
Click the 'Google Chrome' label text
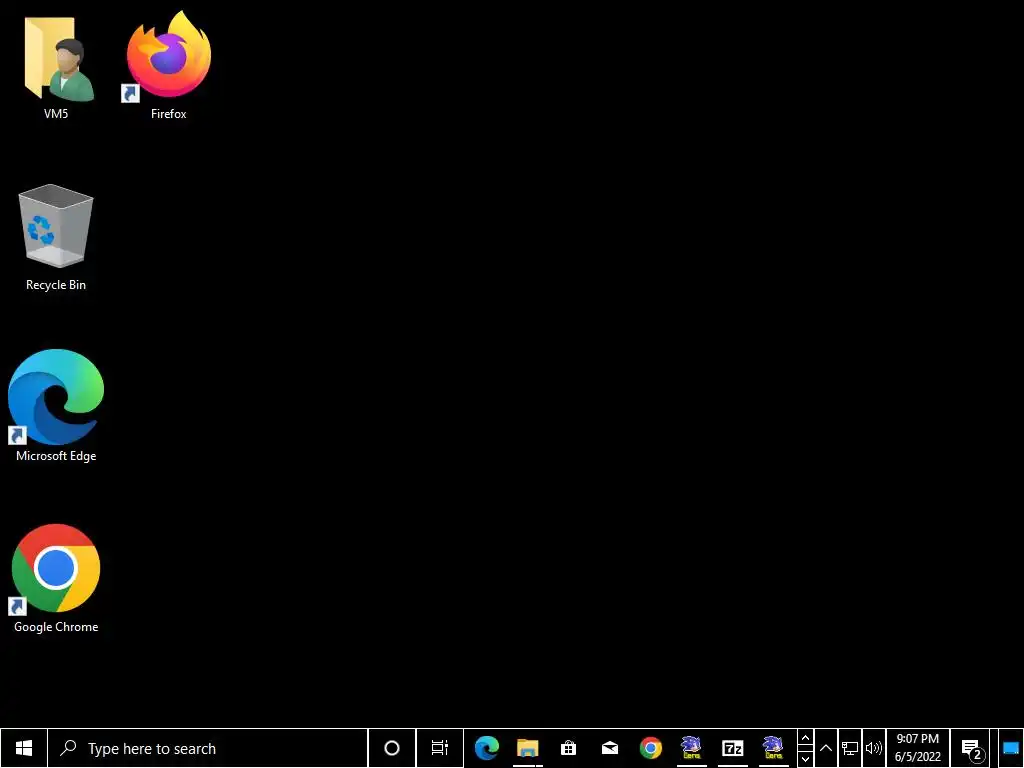click(x=56, y=627)
